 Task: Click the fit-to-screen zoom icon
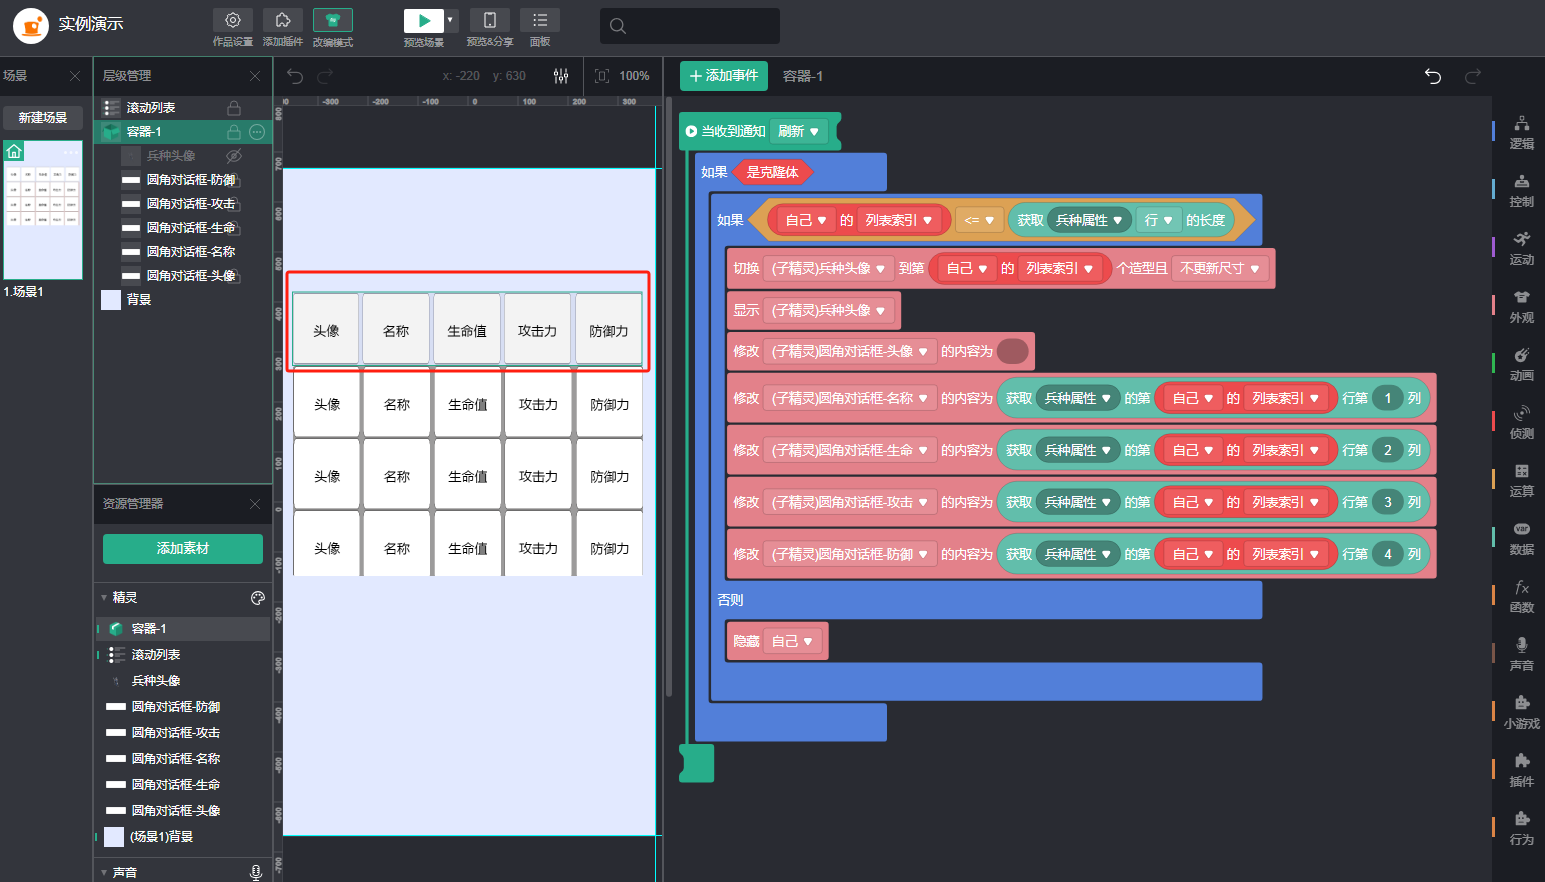tap(602, 76)
